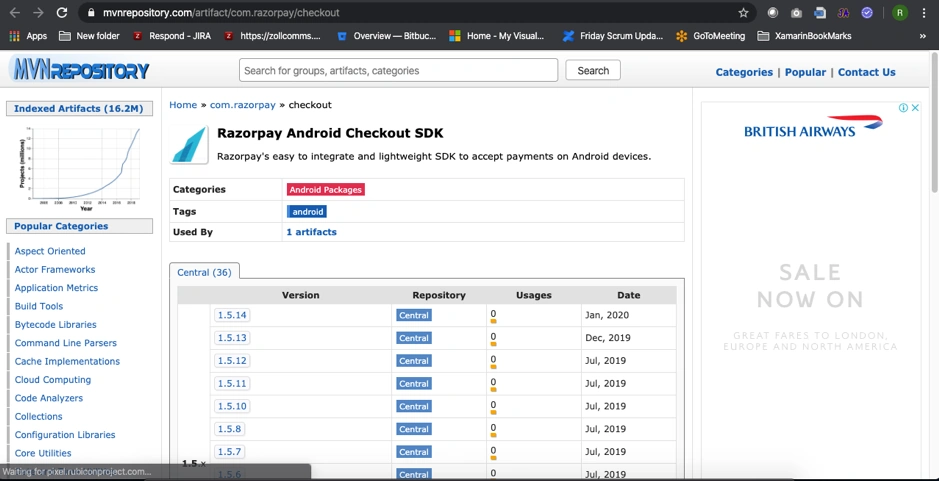Open version 1.5.11
Image resolution: width=939 pixels, height=481 pixels.
232,383
